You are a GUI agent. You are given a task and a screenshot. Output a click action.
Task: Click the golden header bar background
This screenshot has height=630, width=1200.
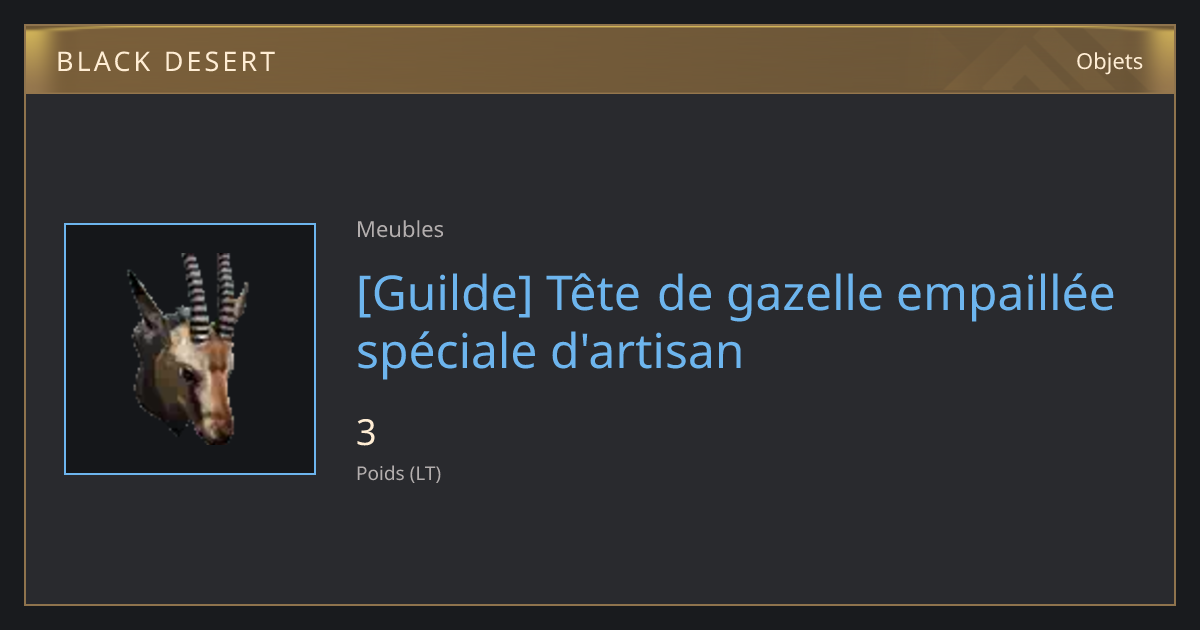click(600, 61)
